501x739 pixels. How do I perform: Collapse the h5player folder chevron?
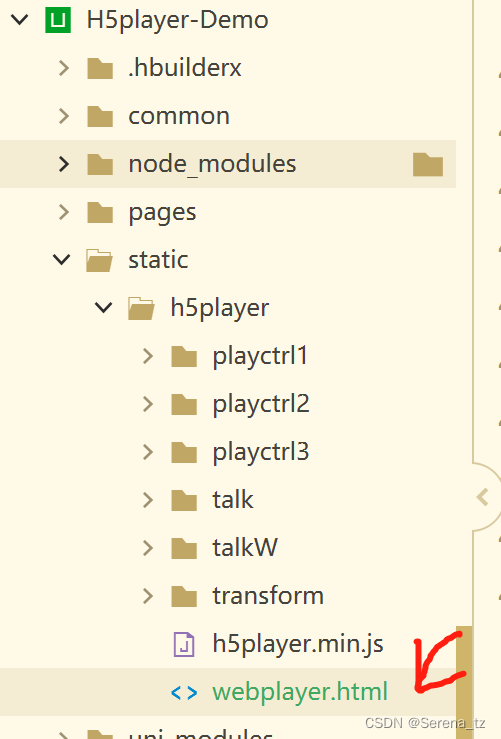coord(104,307)
